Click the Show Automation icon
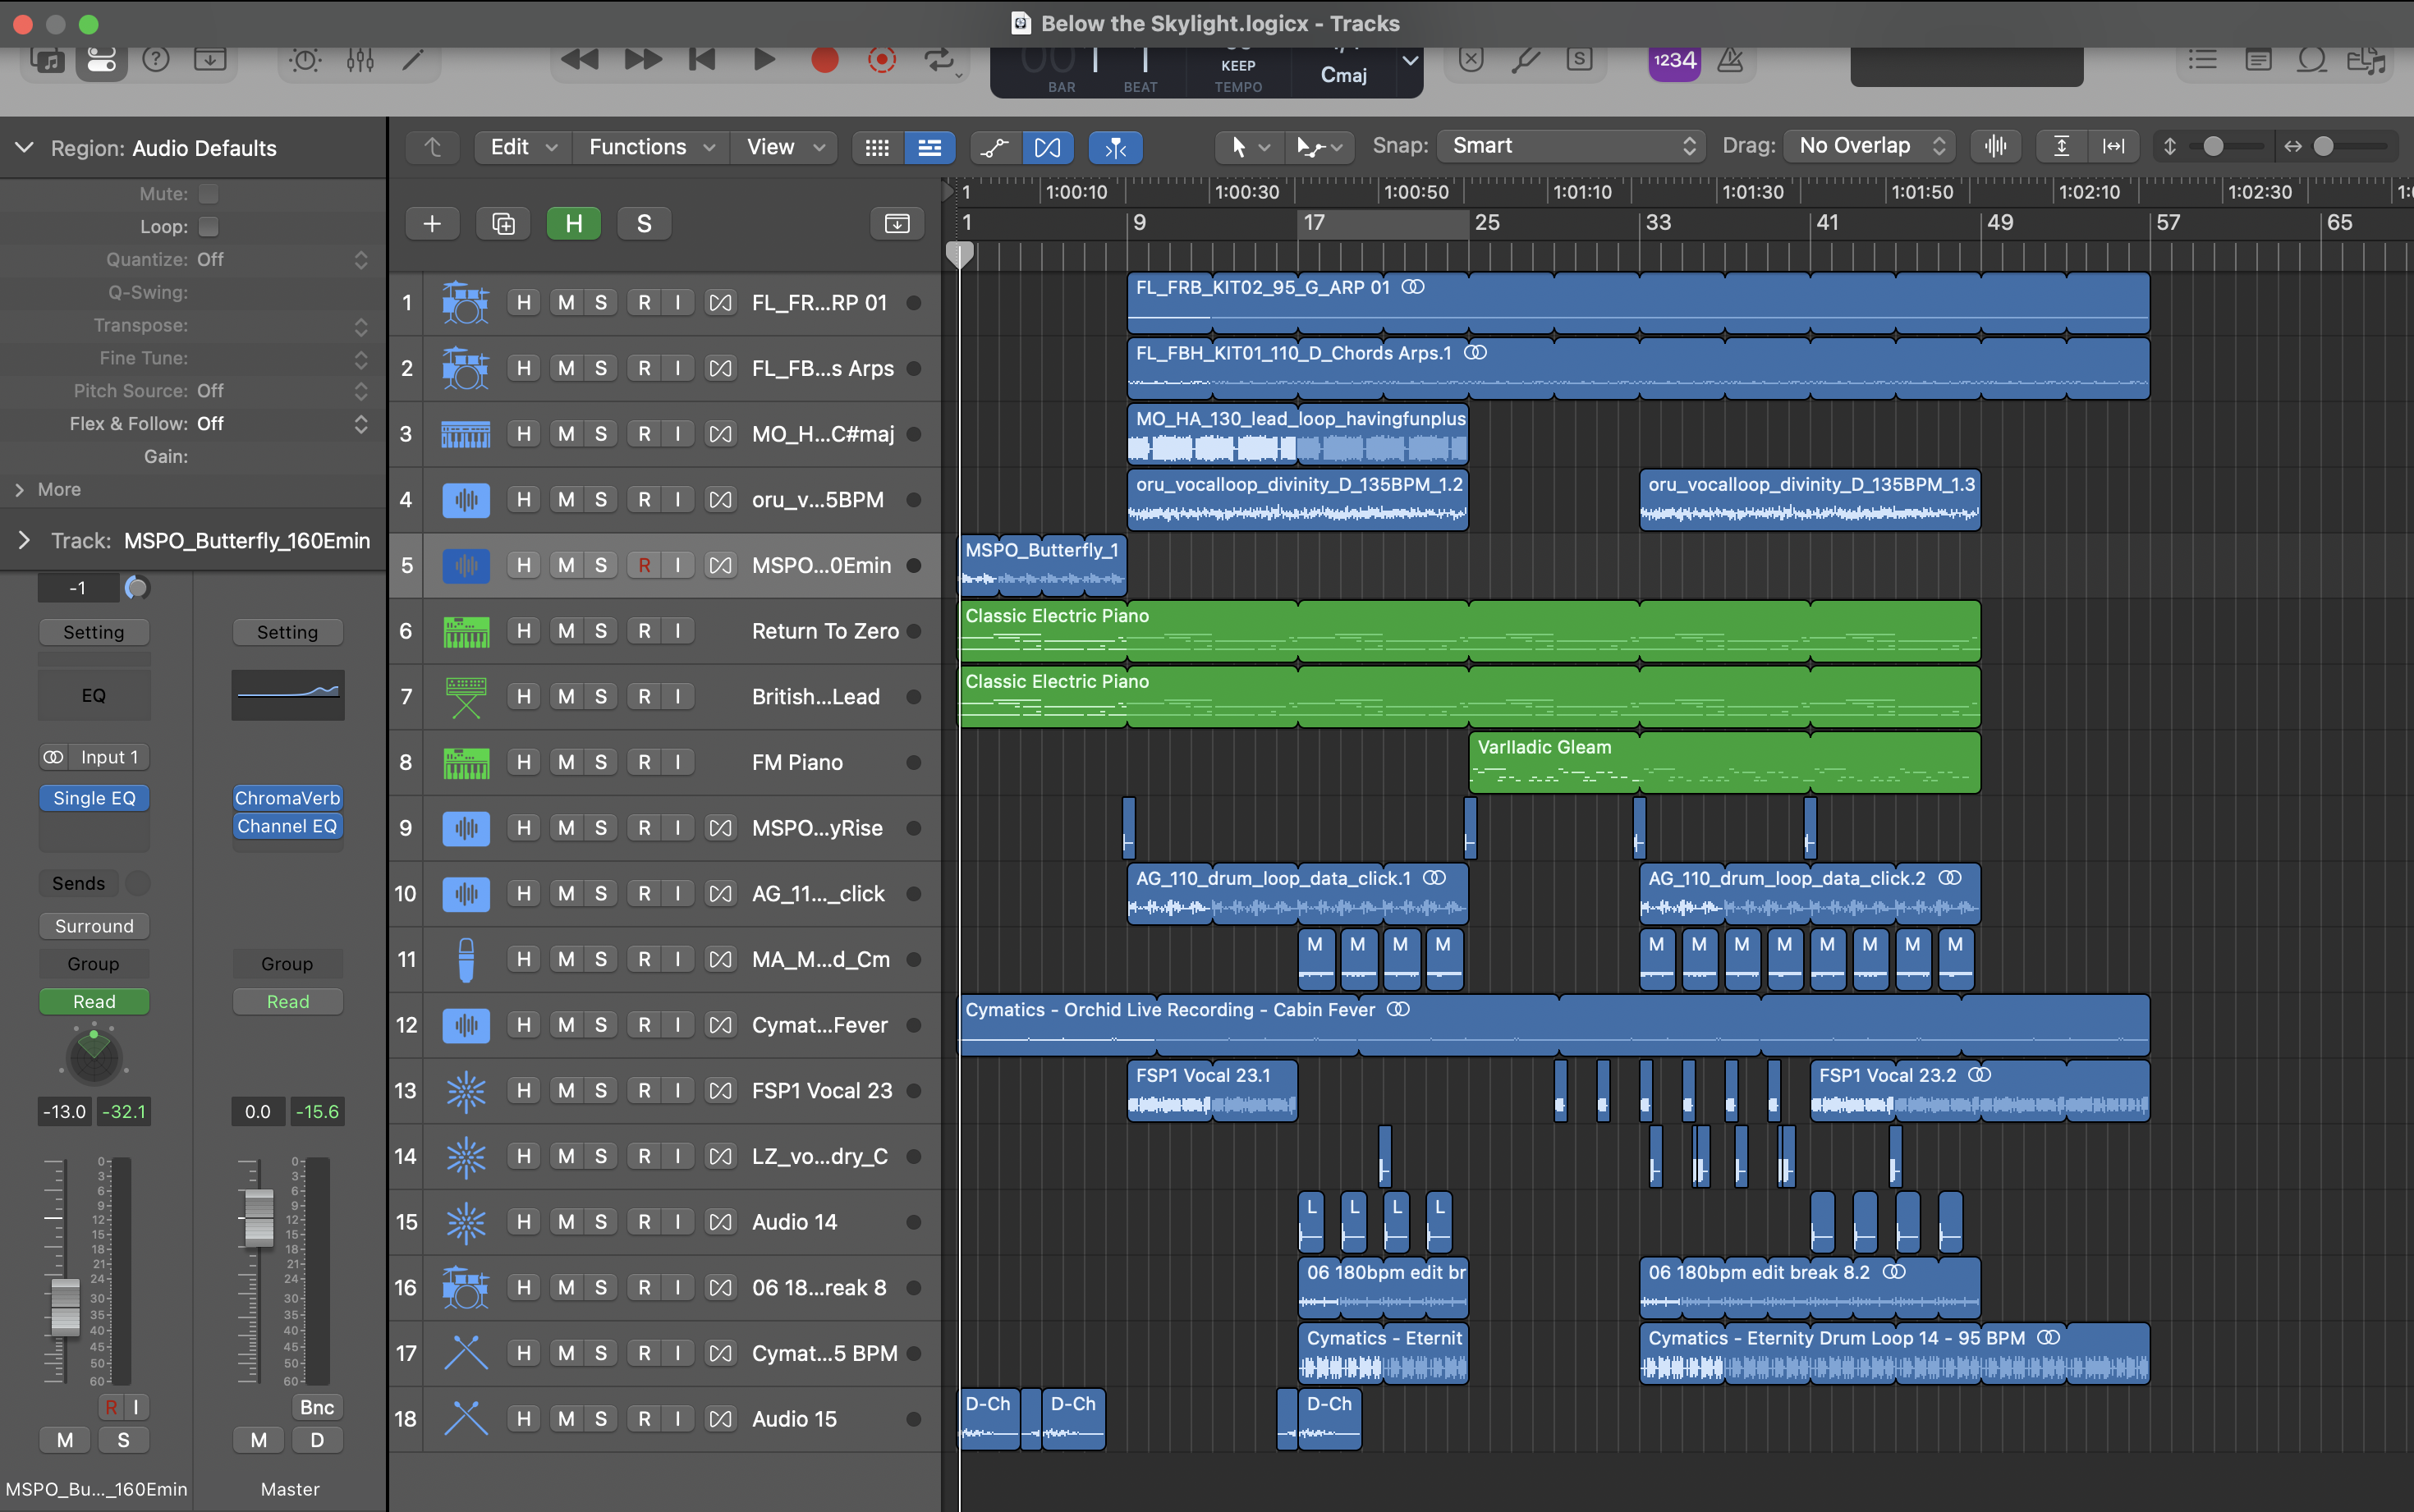The image size is (2414, 1512). (994, 147)
